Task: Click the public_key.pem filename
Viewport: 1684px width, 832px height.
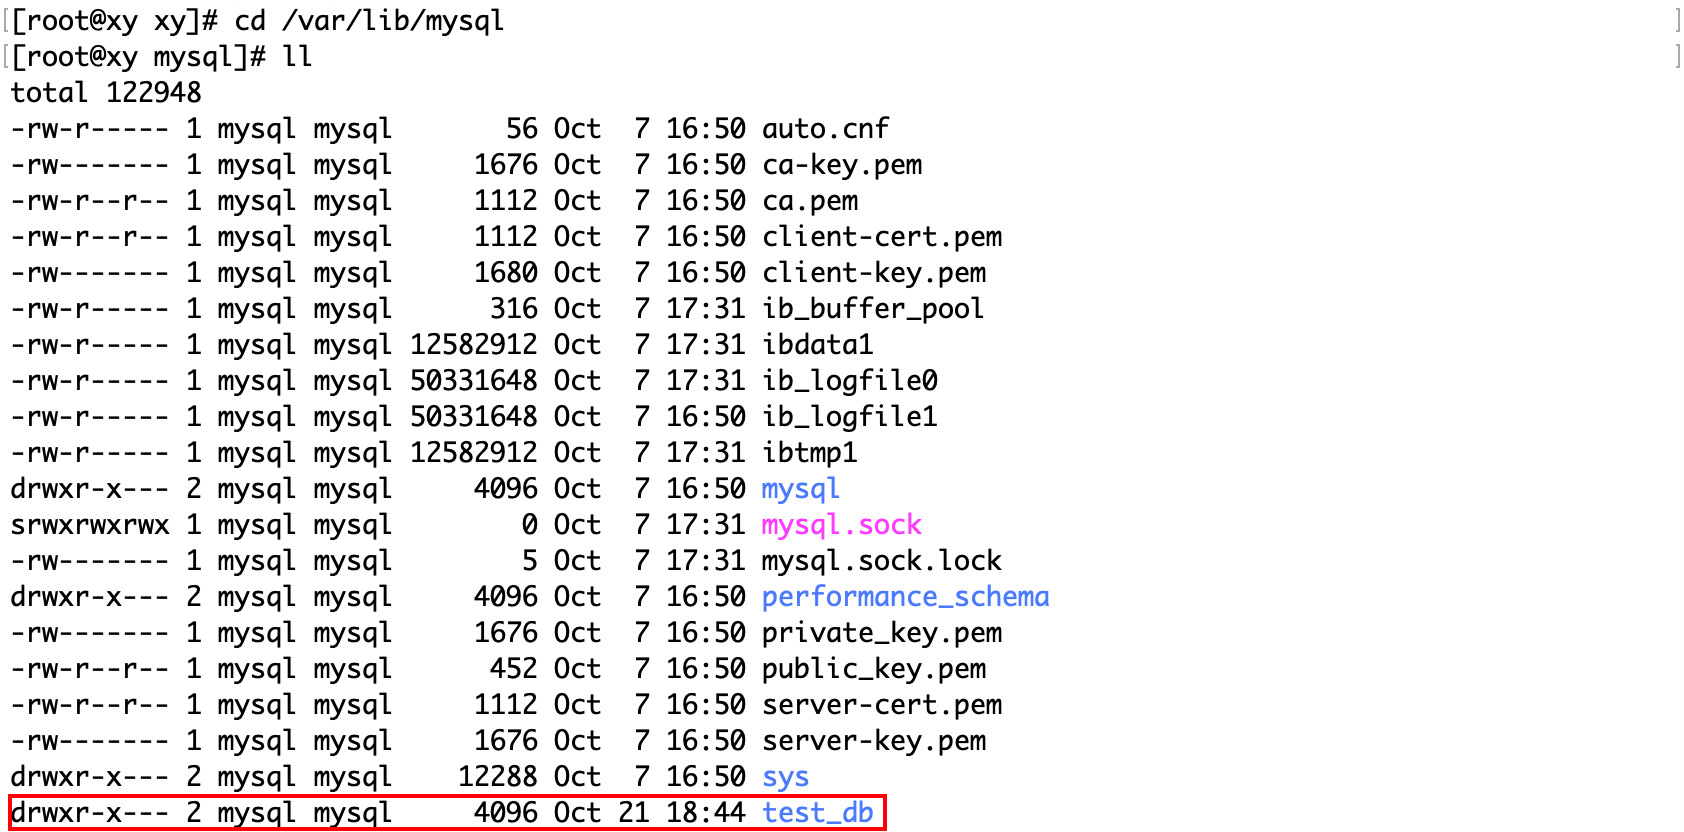Action: tap(874, 668)
